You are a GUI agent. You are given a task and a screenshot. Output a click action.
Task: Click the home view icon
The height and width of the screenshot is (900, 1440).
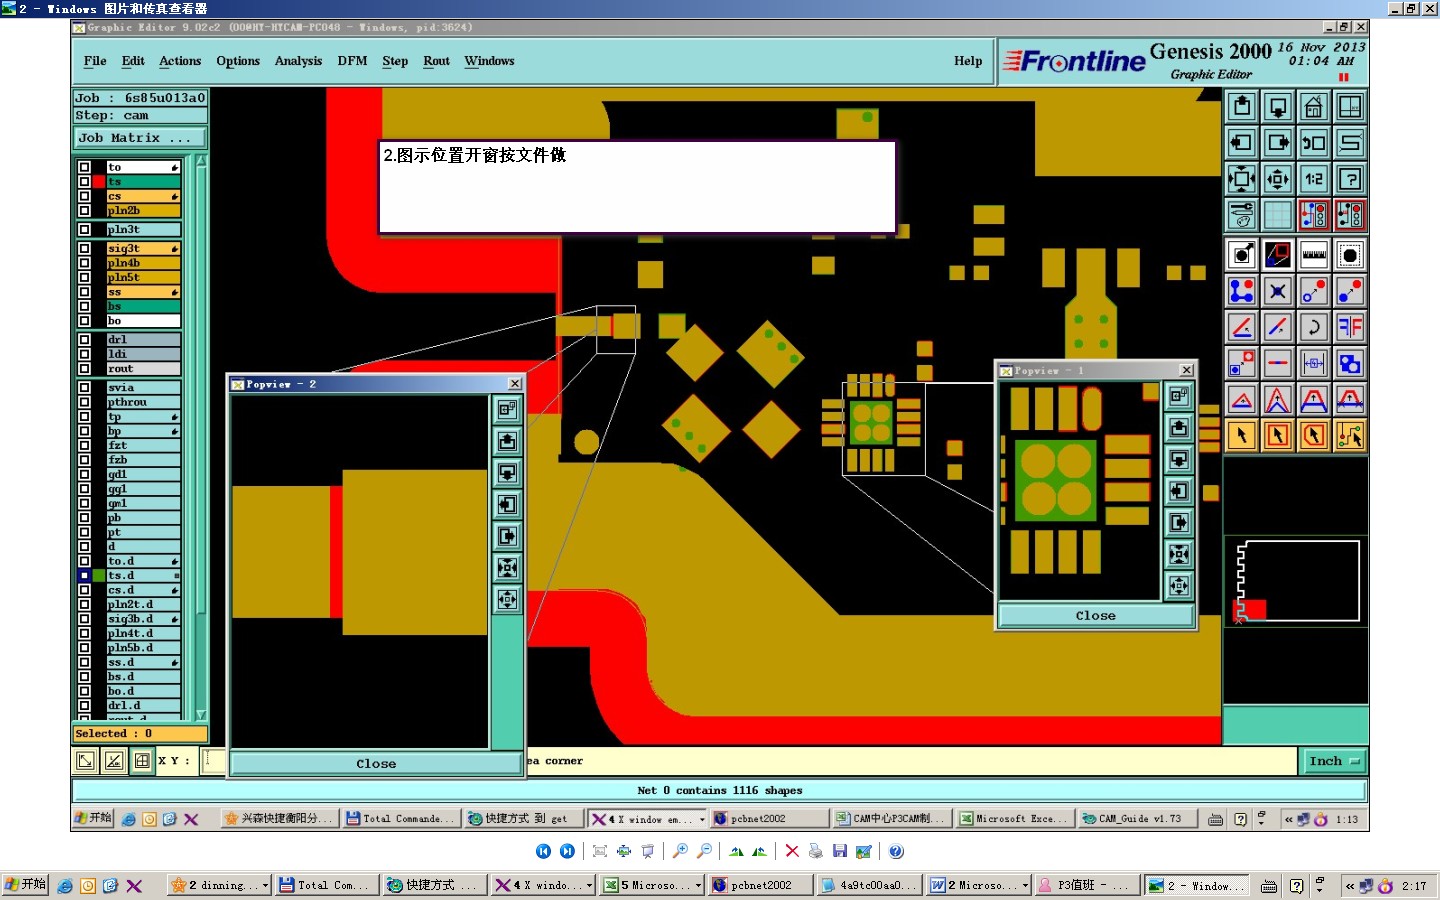(1313, 106)
